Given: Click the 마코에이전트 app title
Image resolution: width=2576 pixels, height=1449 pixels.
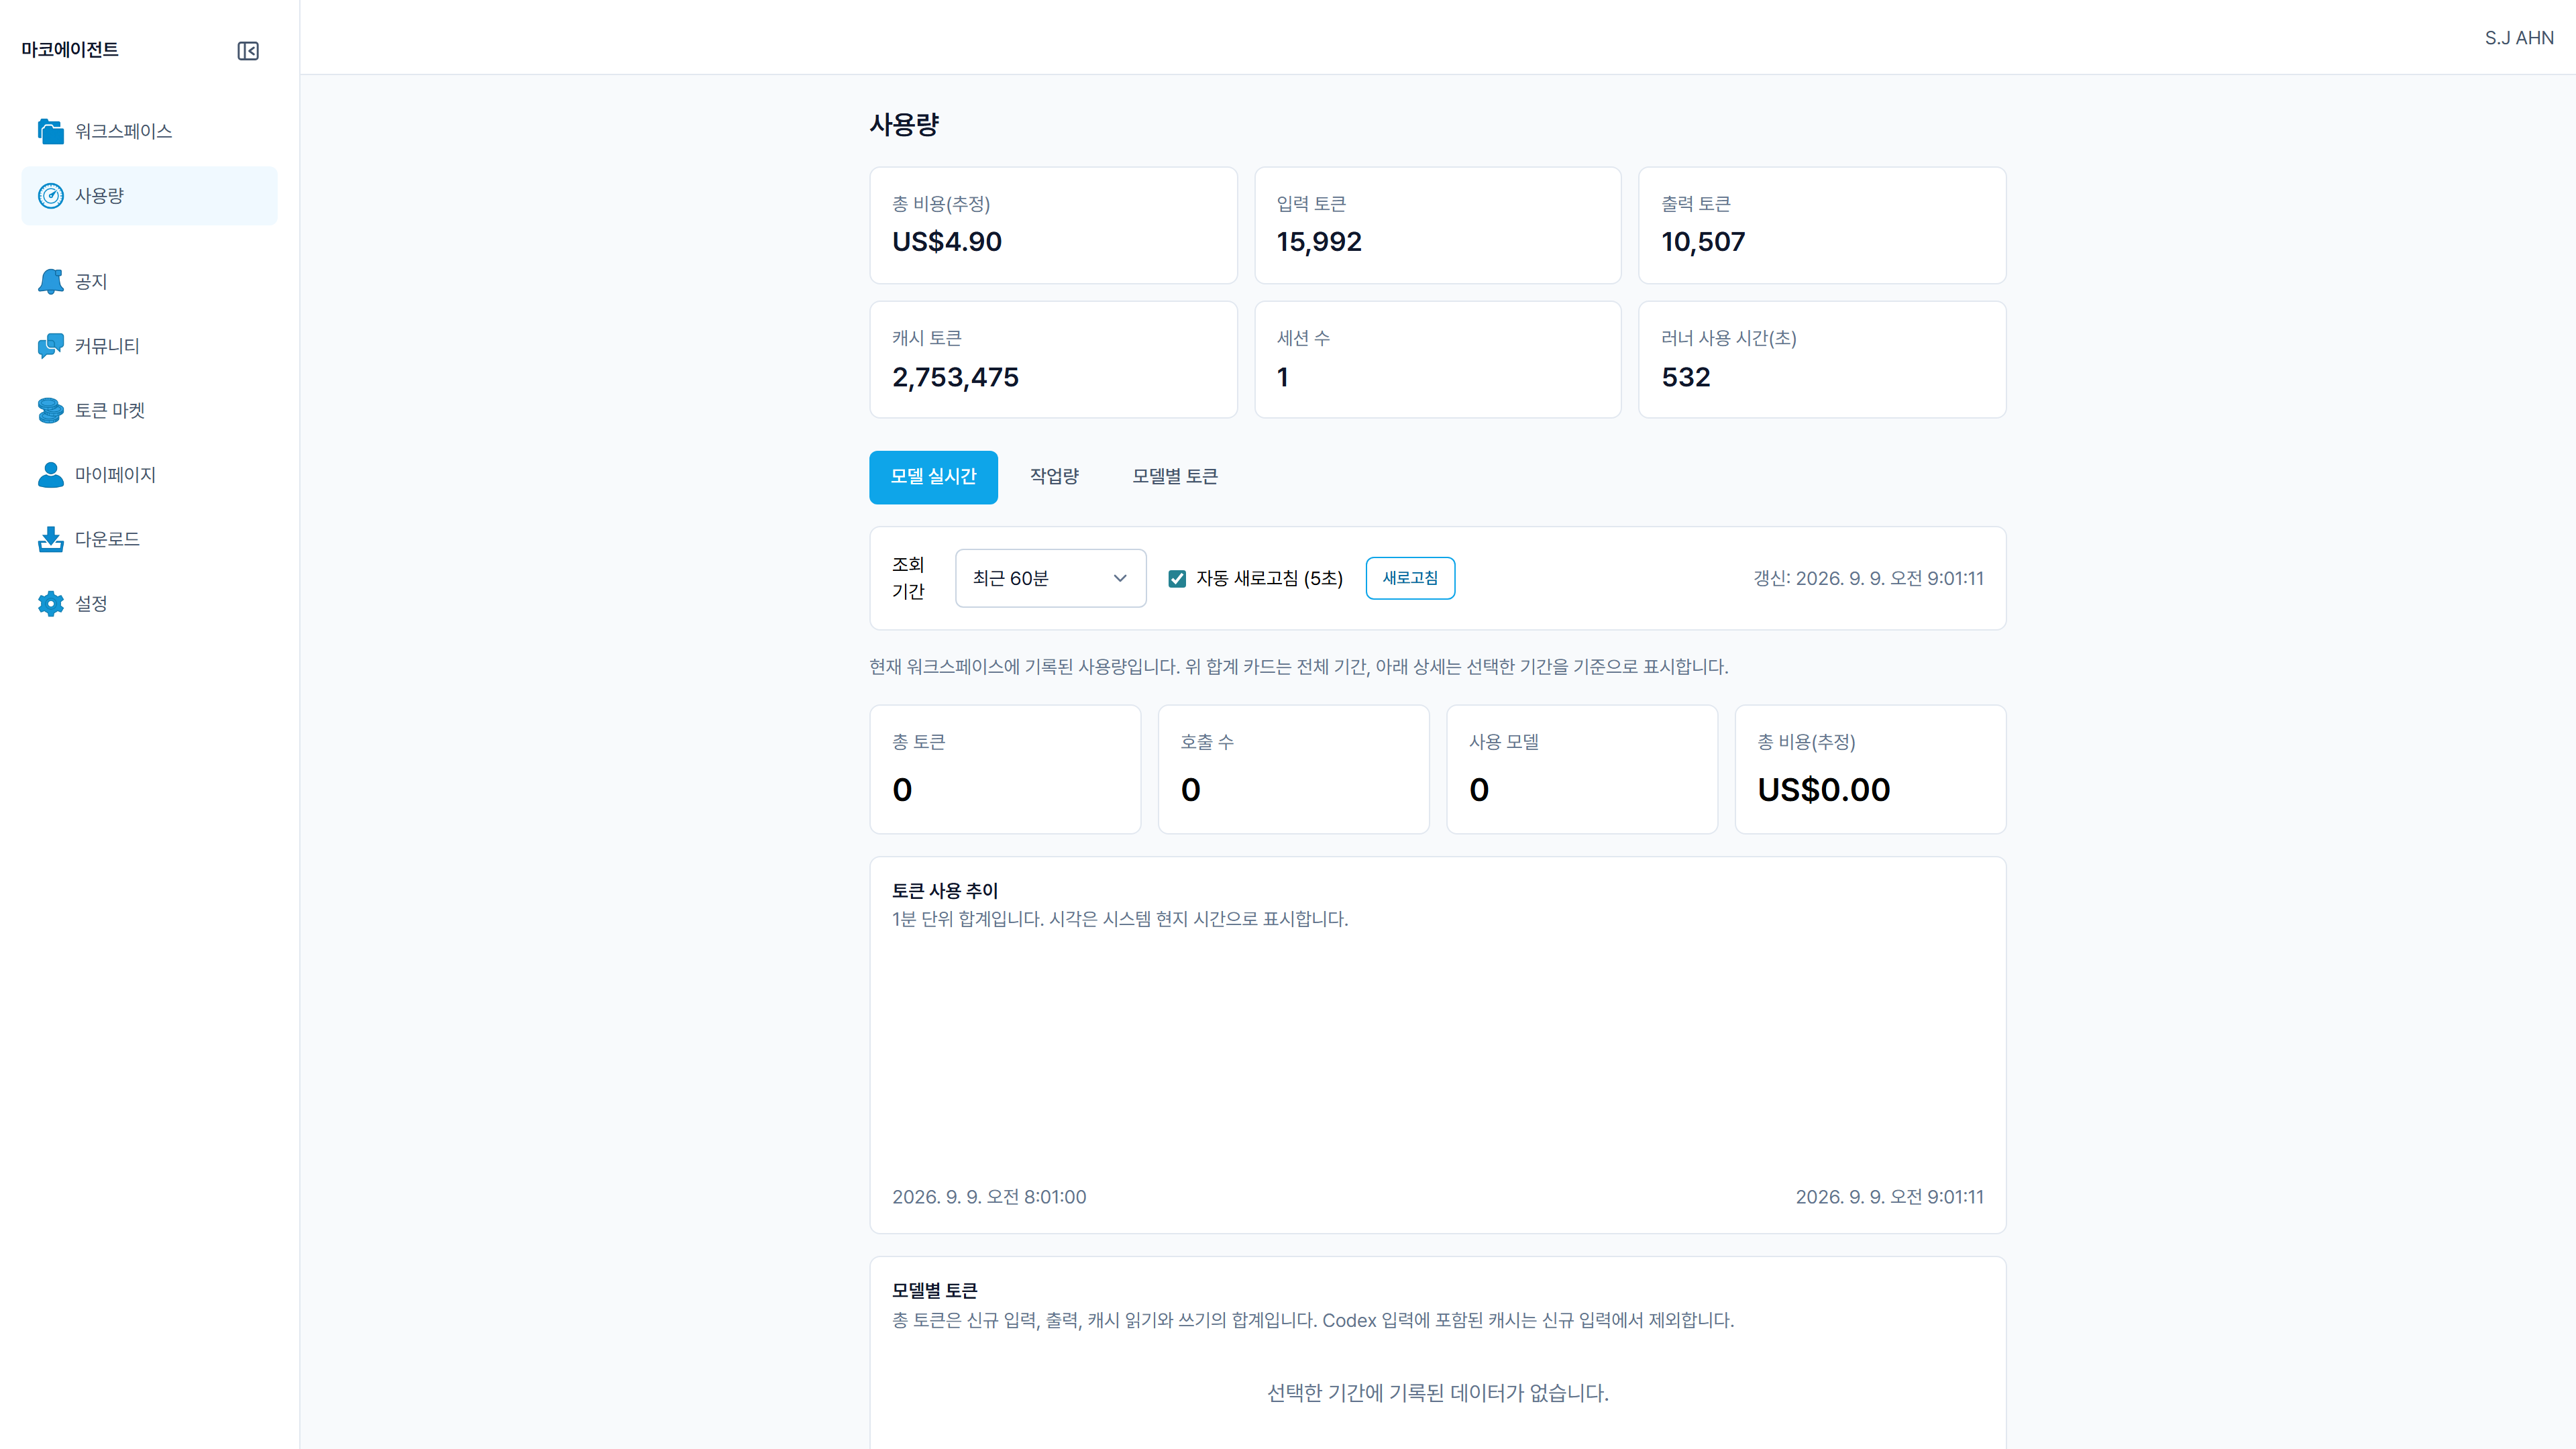Looking at the screenshot, I should 70,50.
